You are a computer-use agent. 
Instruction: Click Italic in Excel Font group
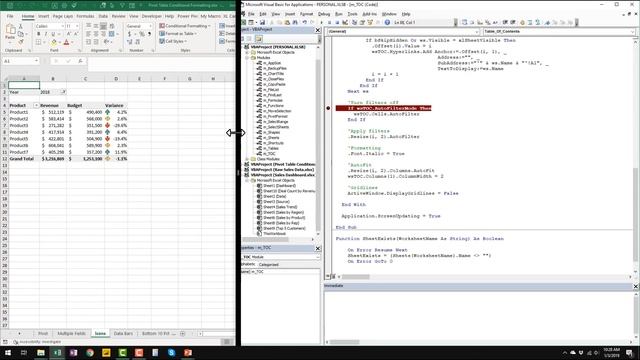tap(46, 34)
